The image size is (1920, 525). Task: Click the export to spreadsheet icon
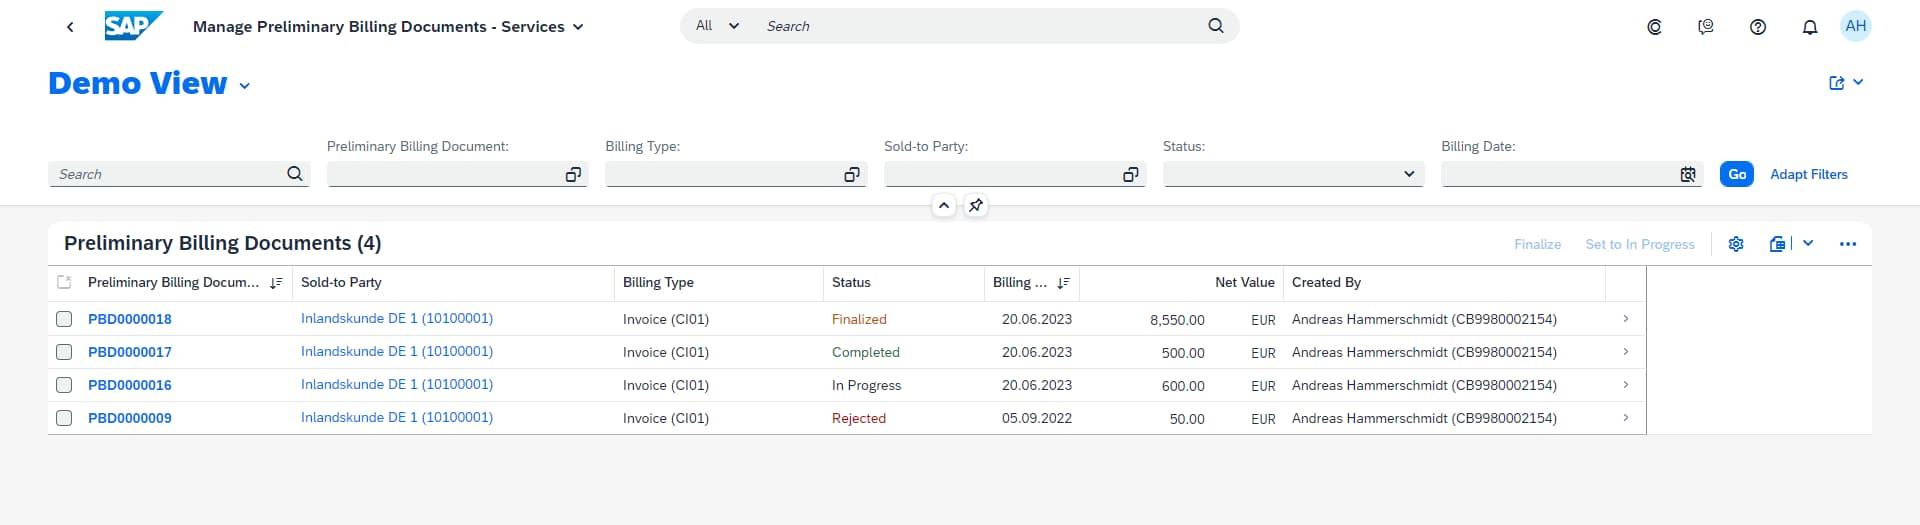pyautogui.click(x=1777, y=244)
